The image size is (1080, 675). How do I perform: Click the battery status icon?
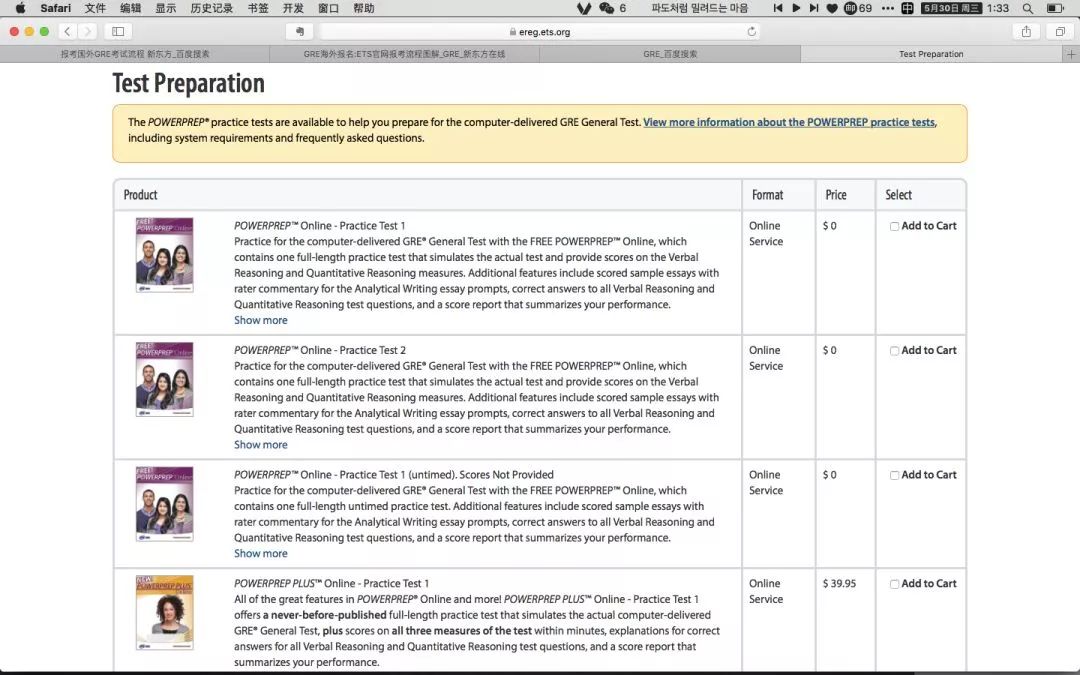pos(1055,8)
